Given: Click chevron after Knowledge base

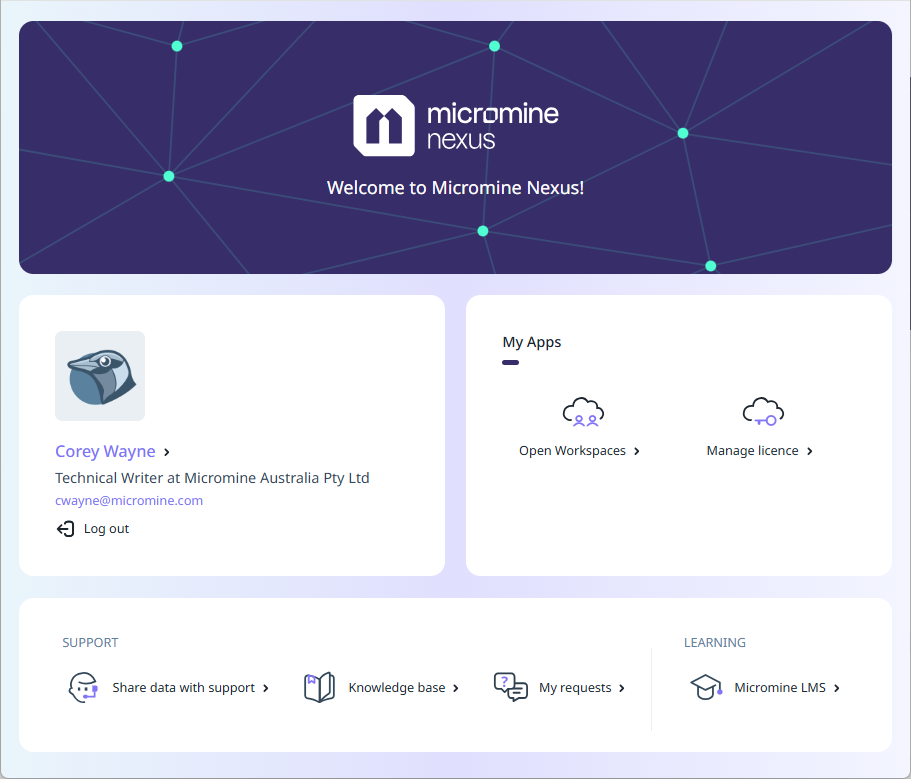Looking at the screenshot, I should [456, 688].
